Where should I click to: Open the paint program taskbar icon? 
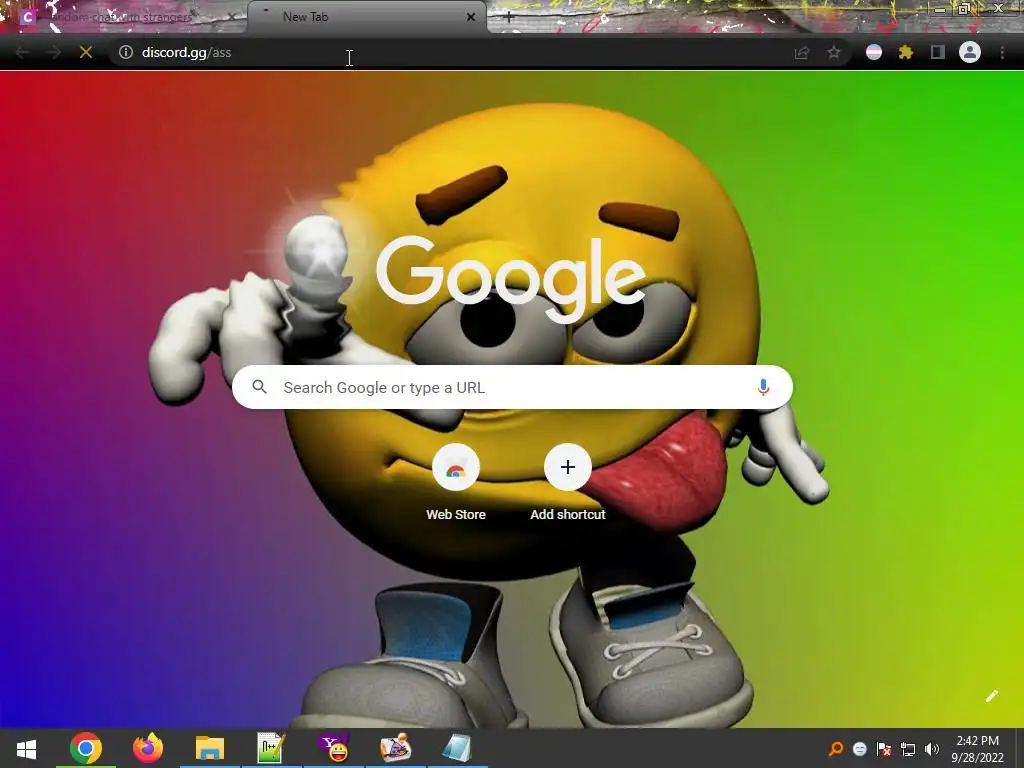click(x=396, y=748)
